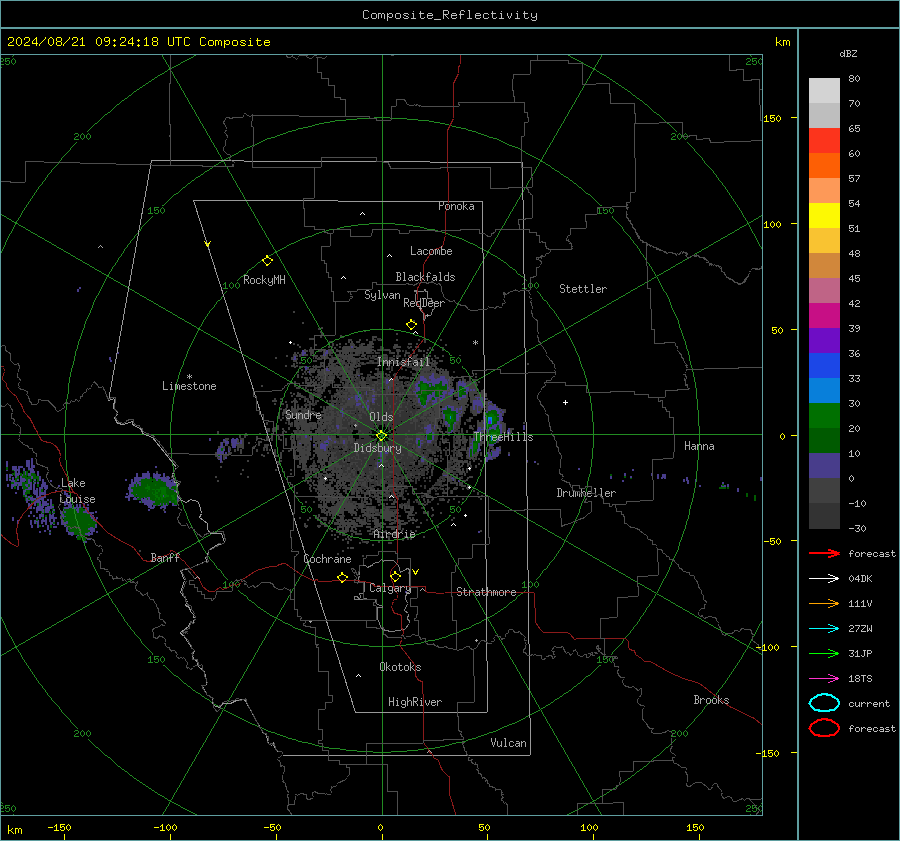Click the asterisk marker above Limestone
The height and width of the screenshot is (841, 900).
tap(189, 377)
